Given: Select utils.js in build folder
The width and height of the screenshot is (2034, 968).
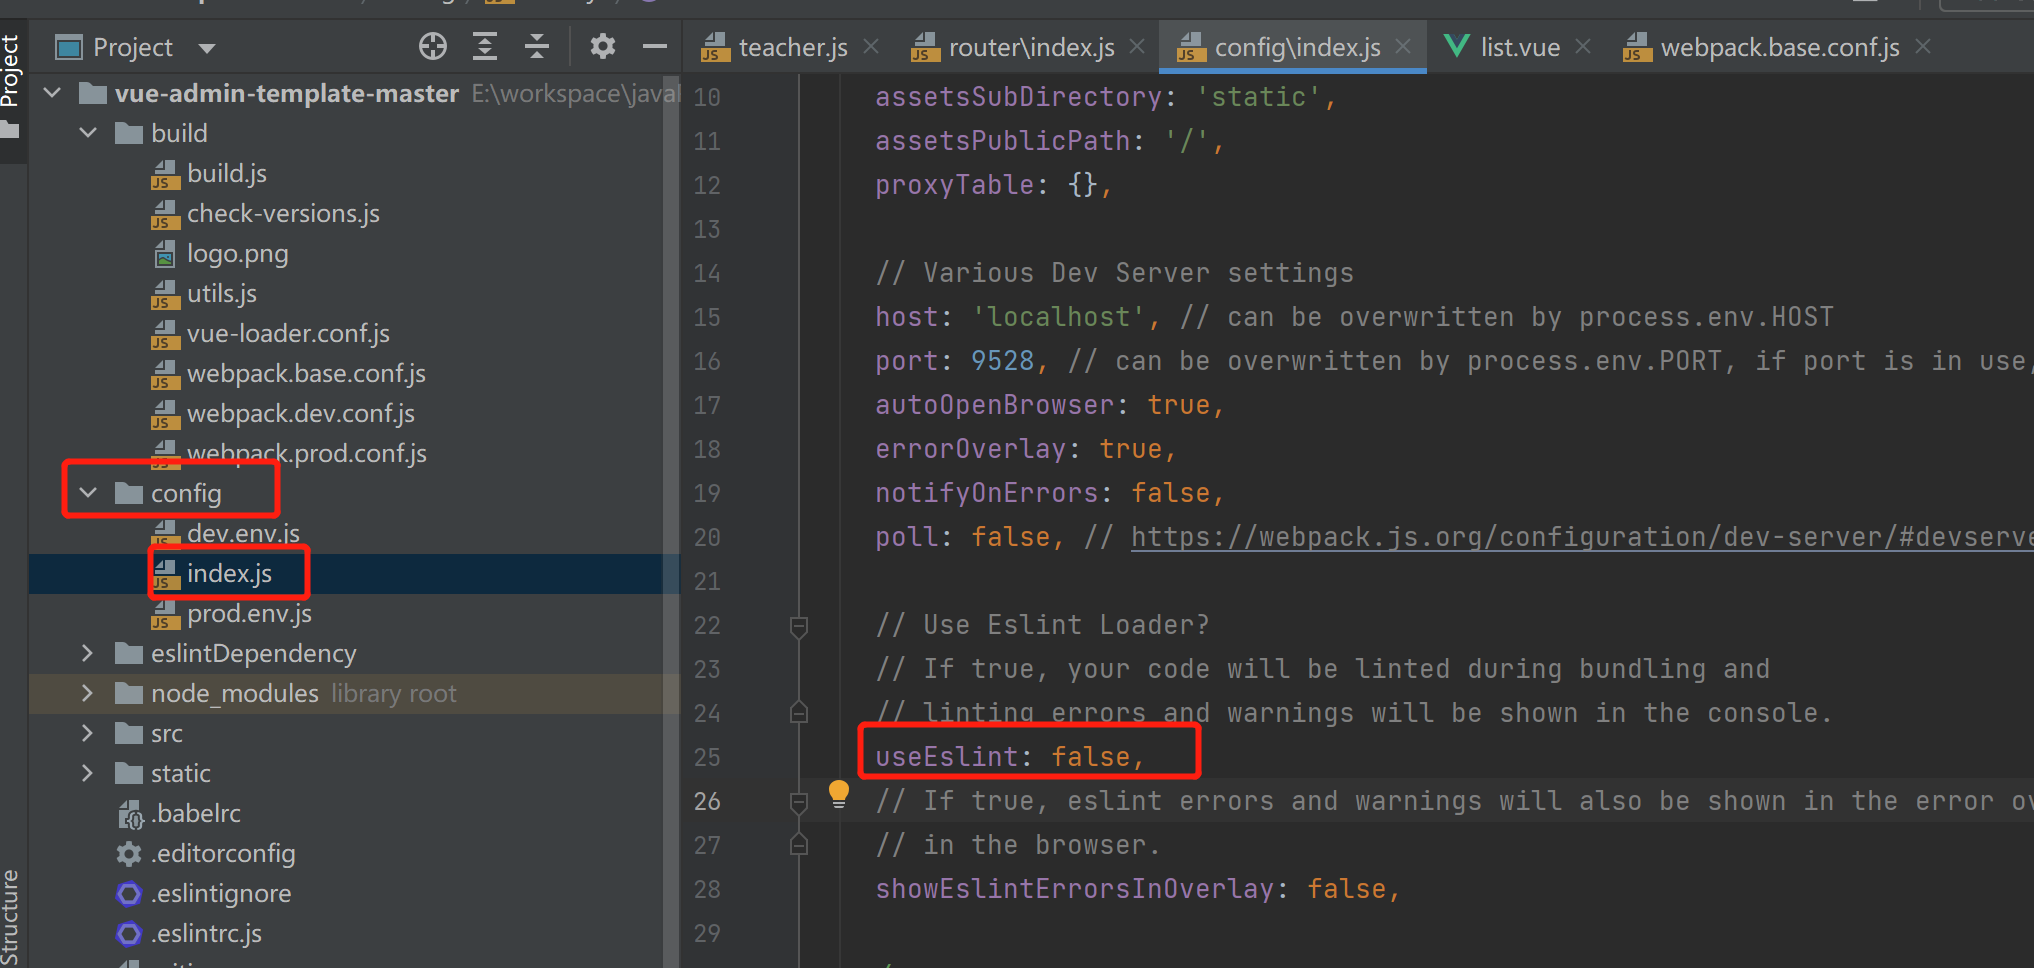Looking at the screenshot, I should click(x=221, y=293).
